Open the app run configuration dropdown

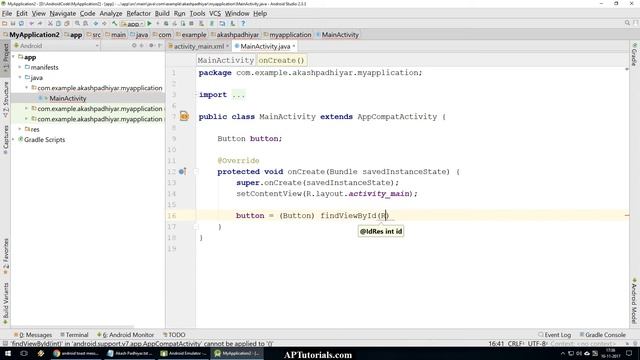tap(132, 24)
